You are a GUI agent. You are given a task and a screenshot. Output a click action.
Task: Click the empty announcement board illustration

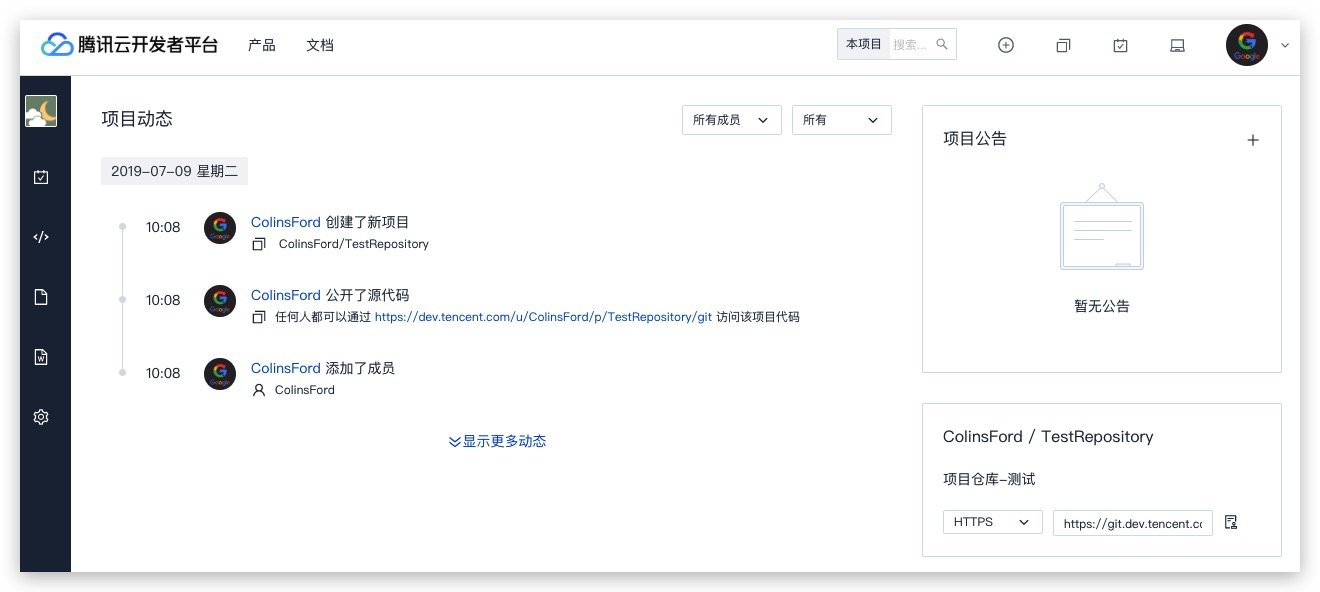coord(1101,227)
